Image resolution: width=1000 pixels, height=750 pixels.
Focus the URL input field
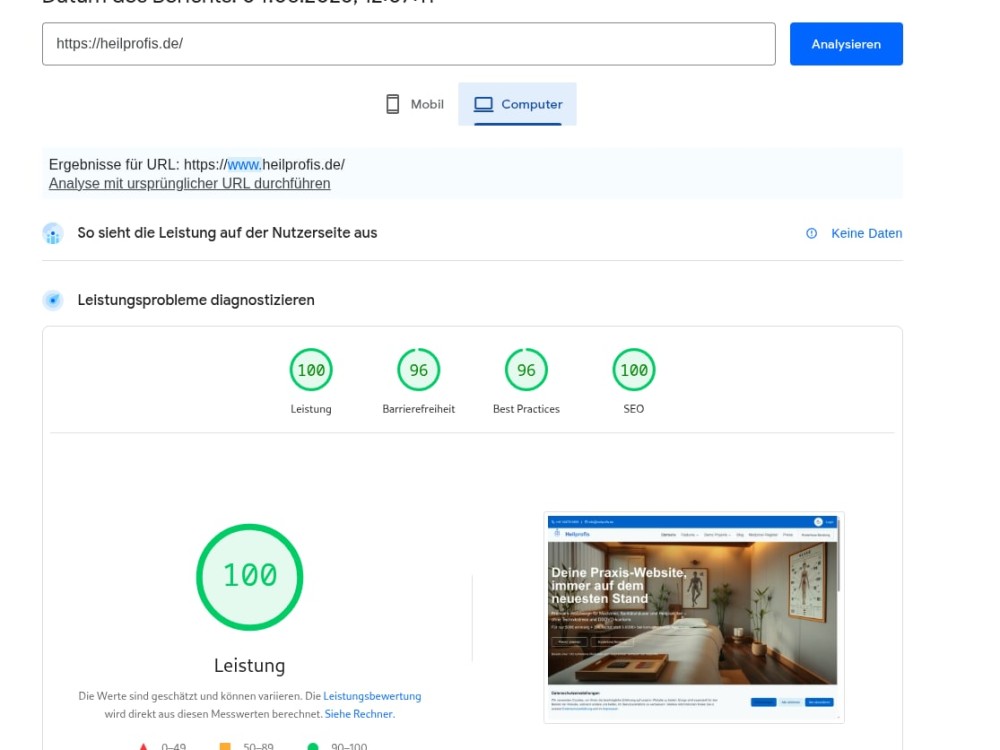click(x=409, y=44)
